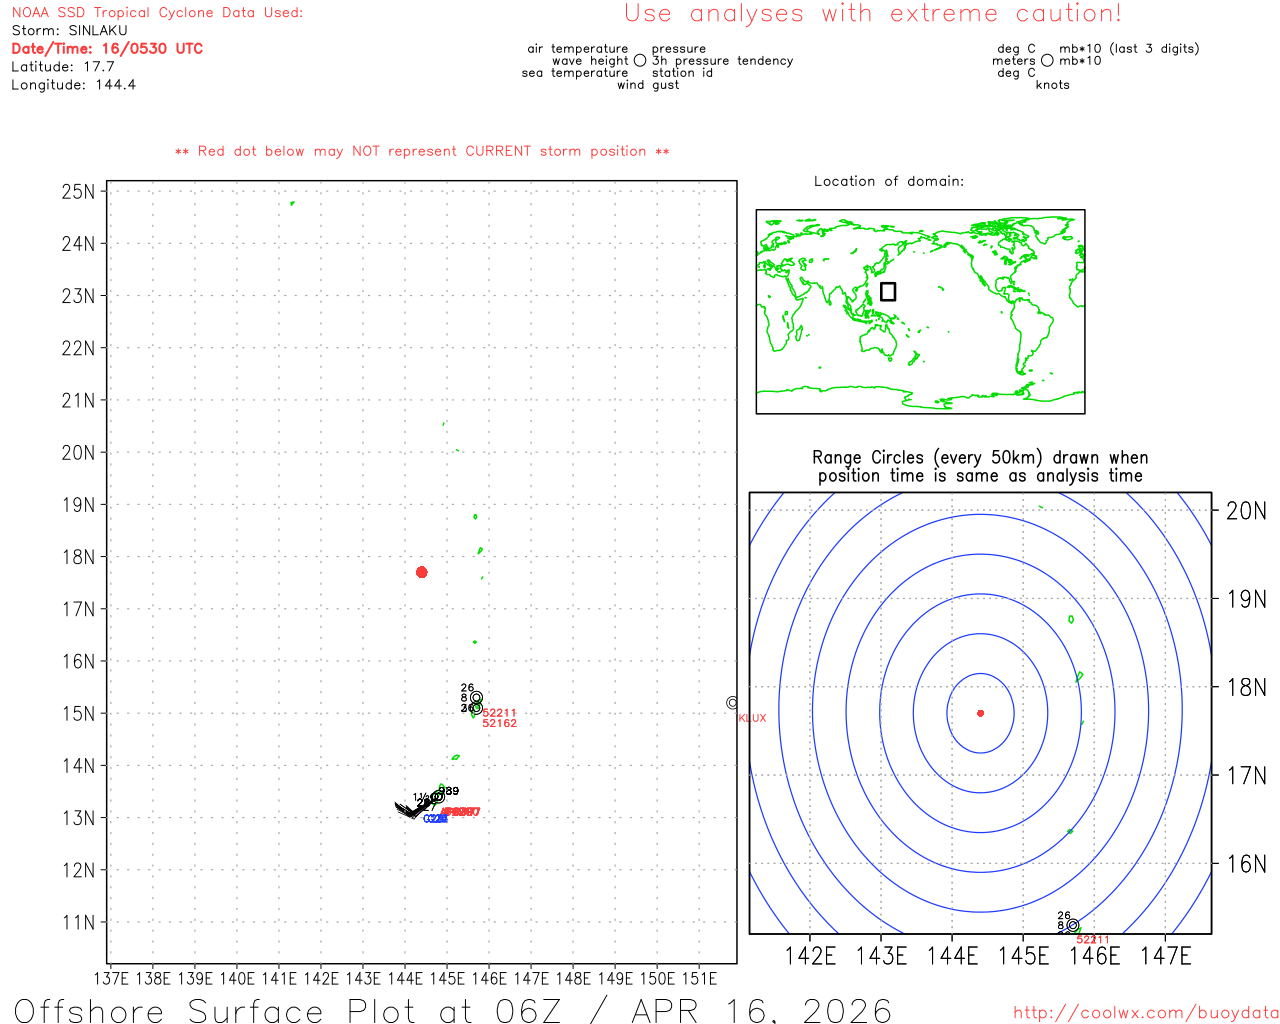Click the 'sea temperature' legend label
This screenshot has height=1024, width=1280.
tap(575, 73)
